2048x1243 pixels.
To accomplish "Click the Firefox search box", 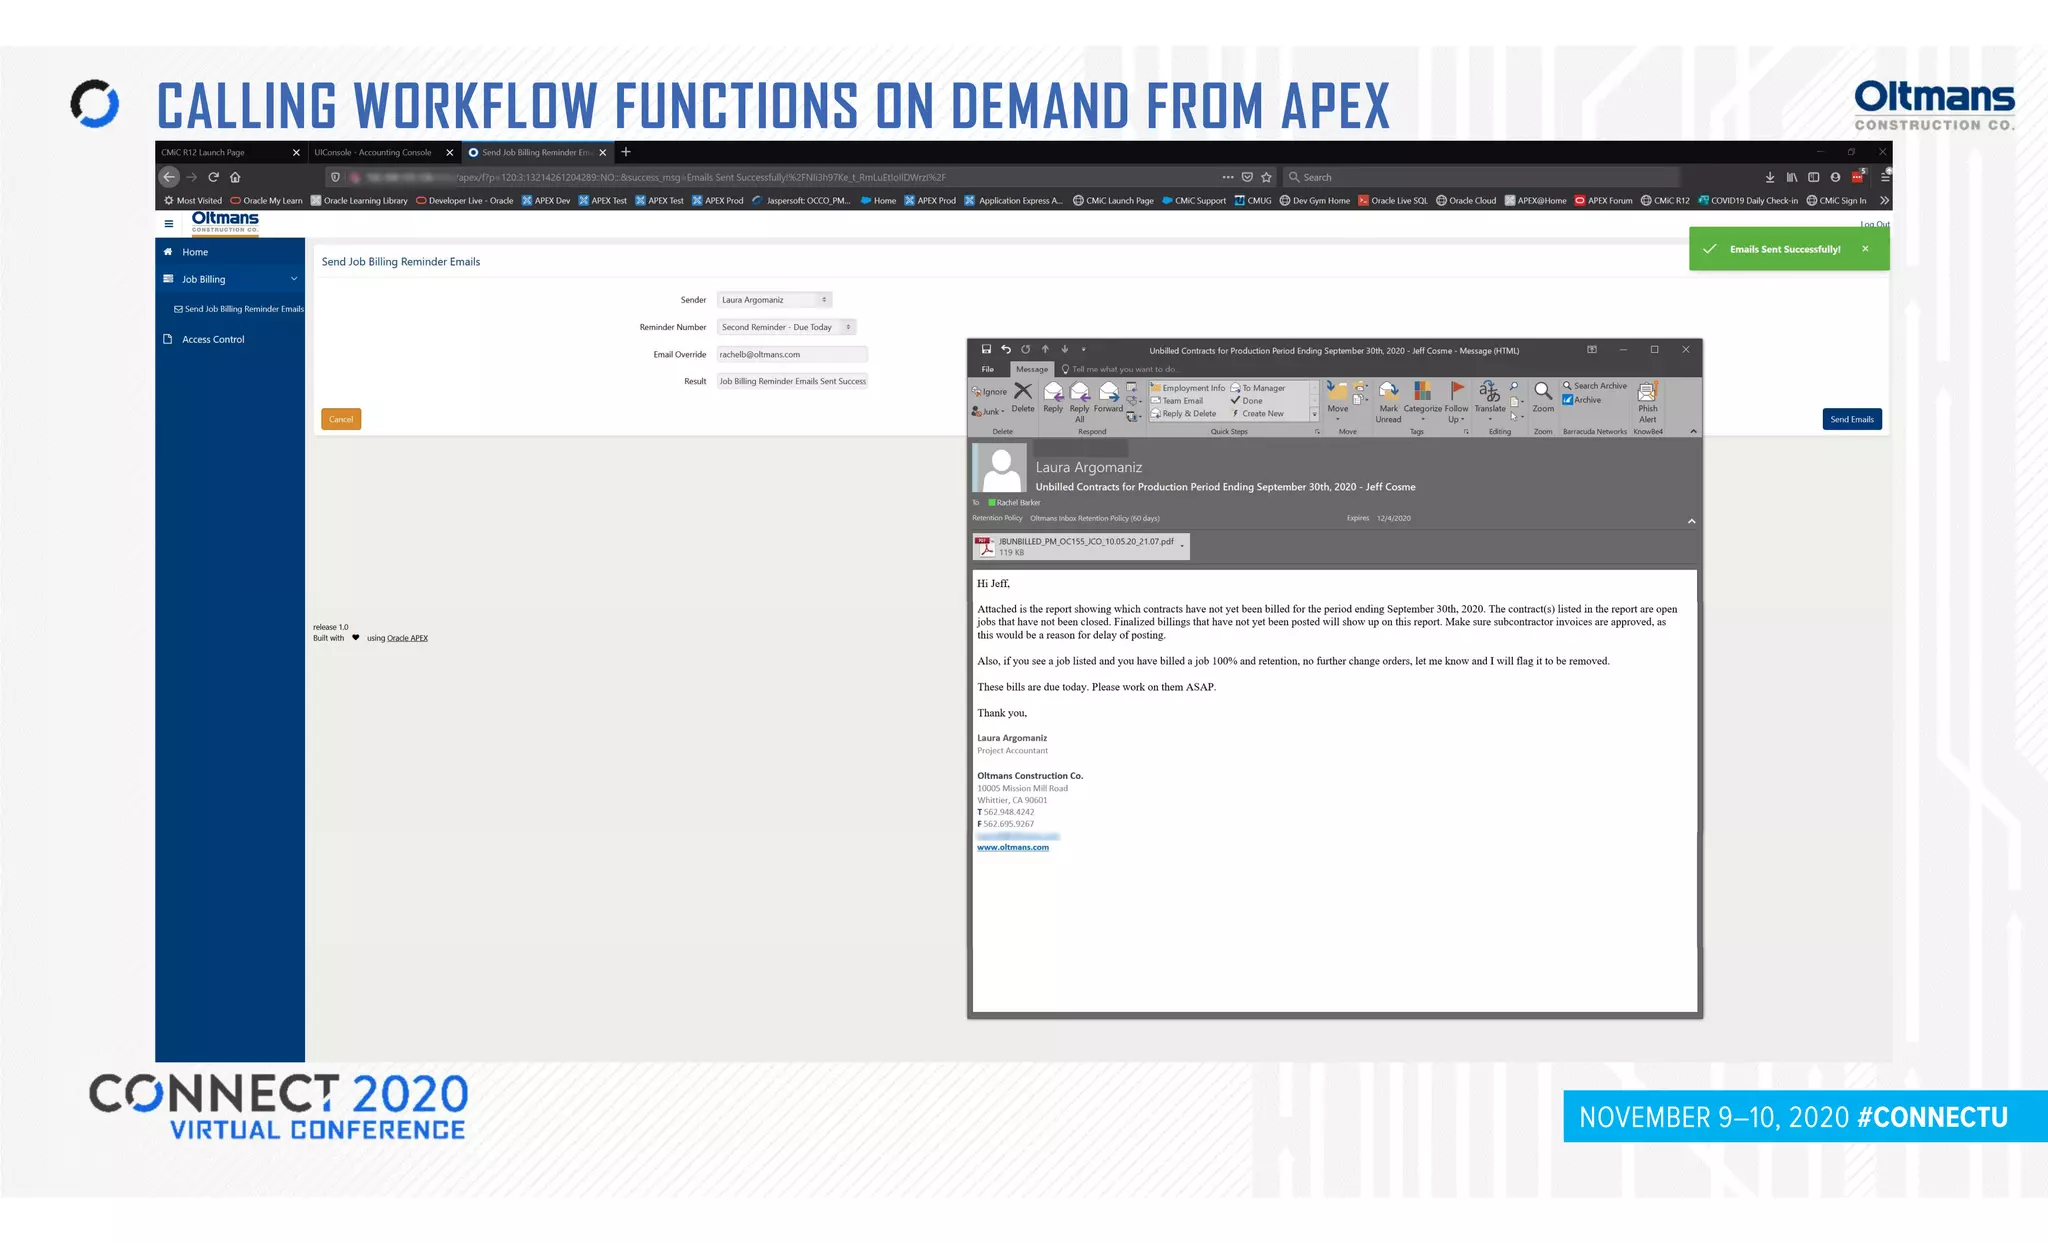I will [1480, 177].
